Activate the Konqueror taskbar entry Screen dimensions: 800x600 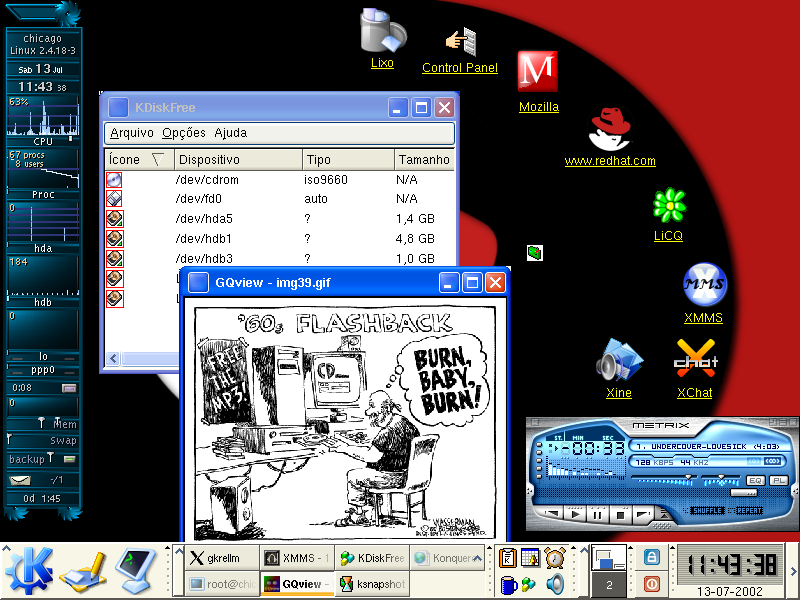click(x=442, y=558)
